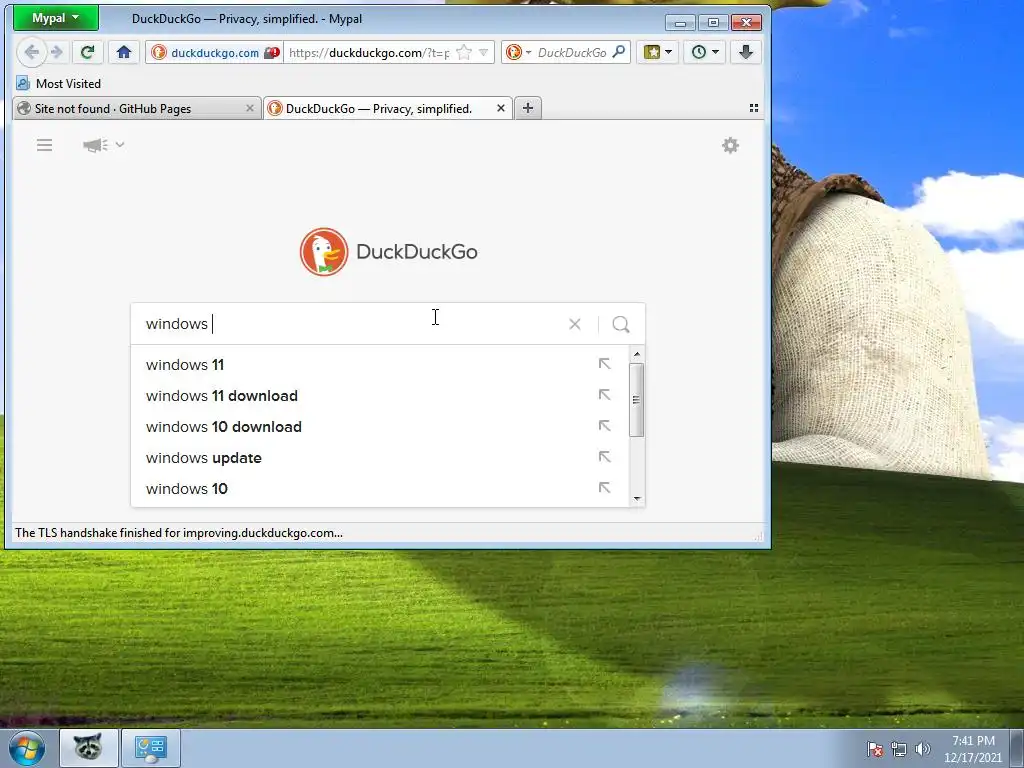Close the Site not found tab
The width and height of the screenshot is (1024, 768).
pyautogui.click(x=249, y=108)
